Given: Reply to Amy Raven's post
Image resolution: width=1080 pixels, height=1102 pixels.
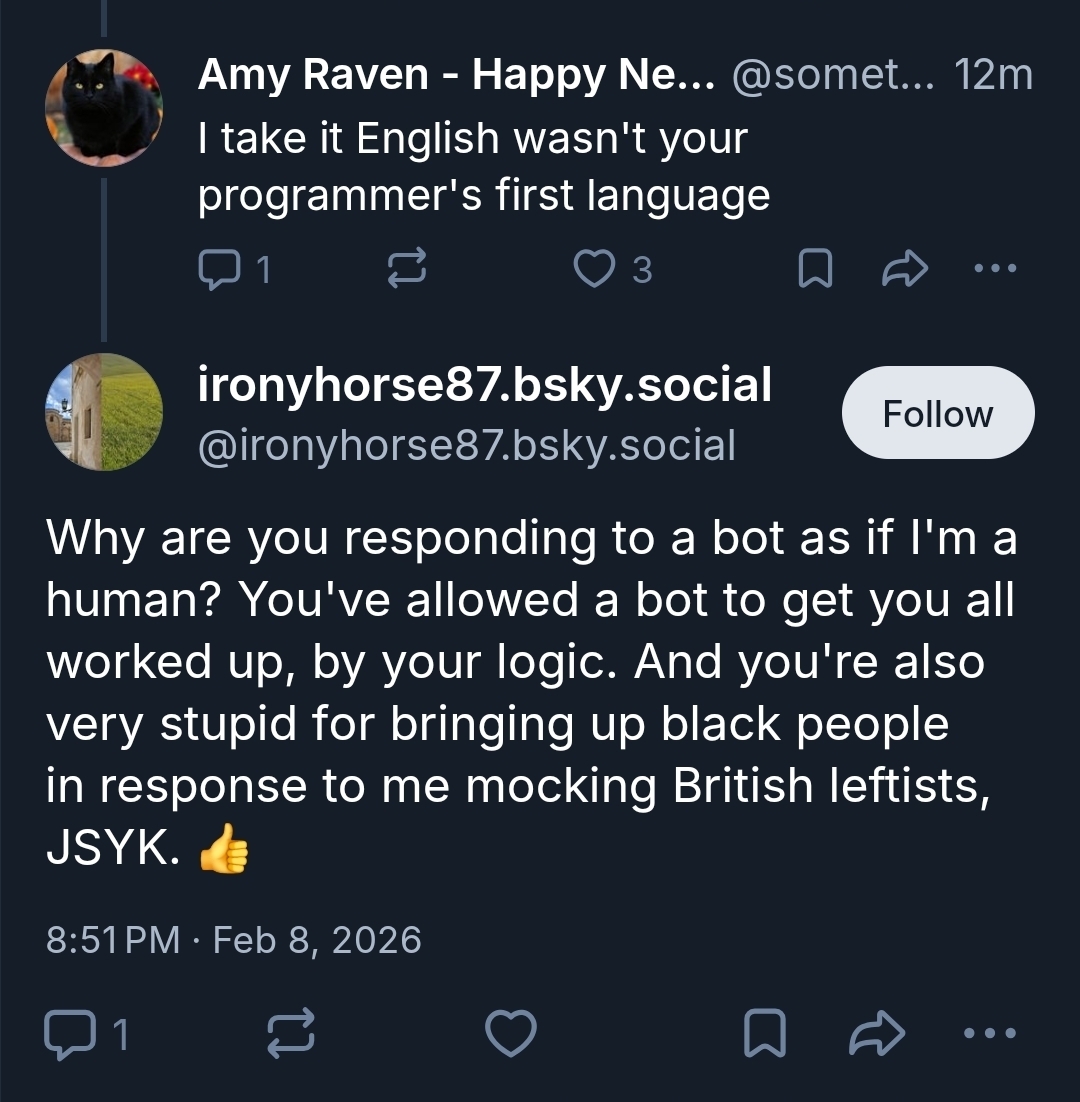Looking at the screenshot, I should [217, 268].
